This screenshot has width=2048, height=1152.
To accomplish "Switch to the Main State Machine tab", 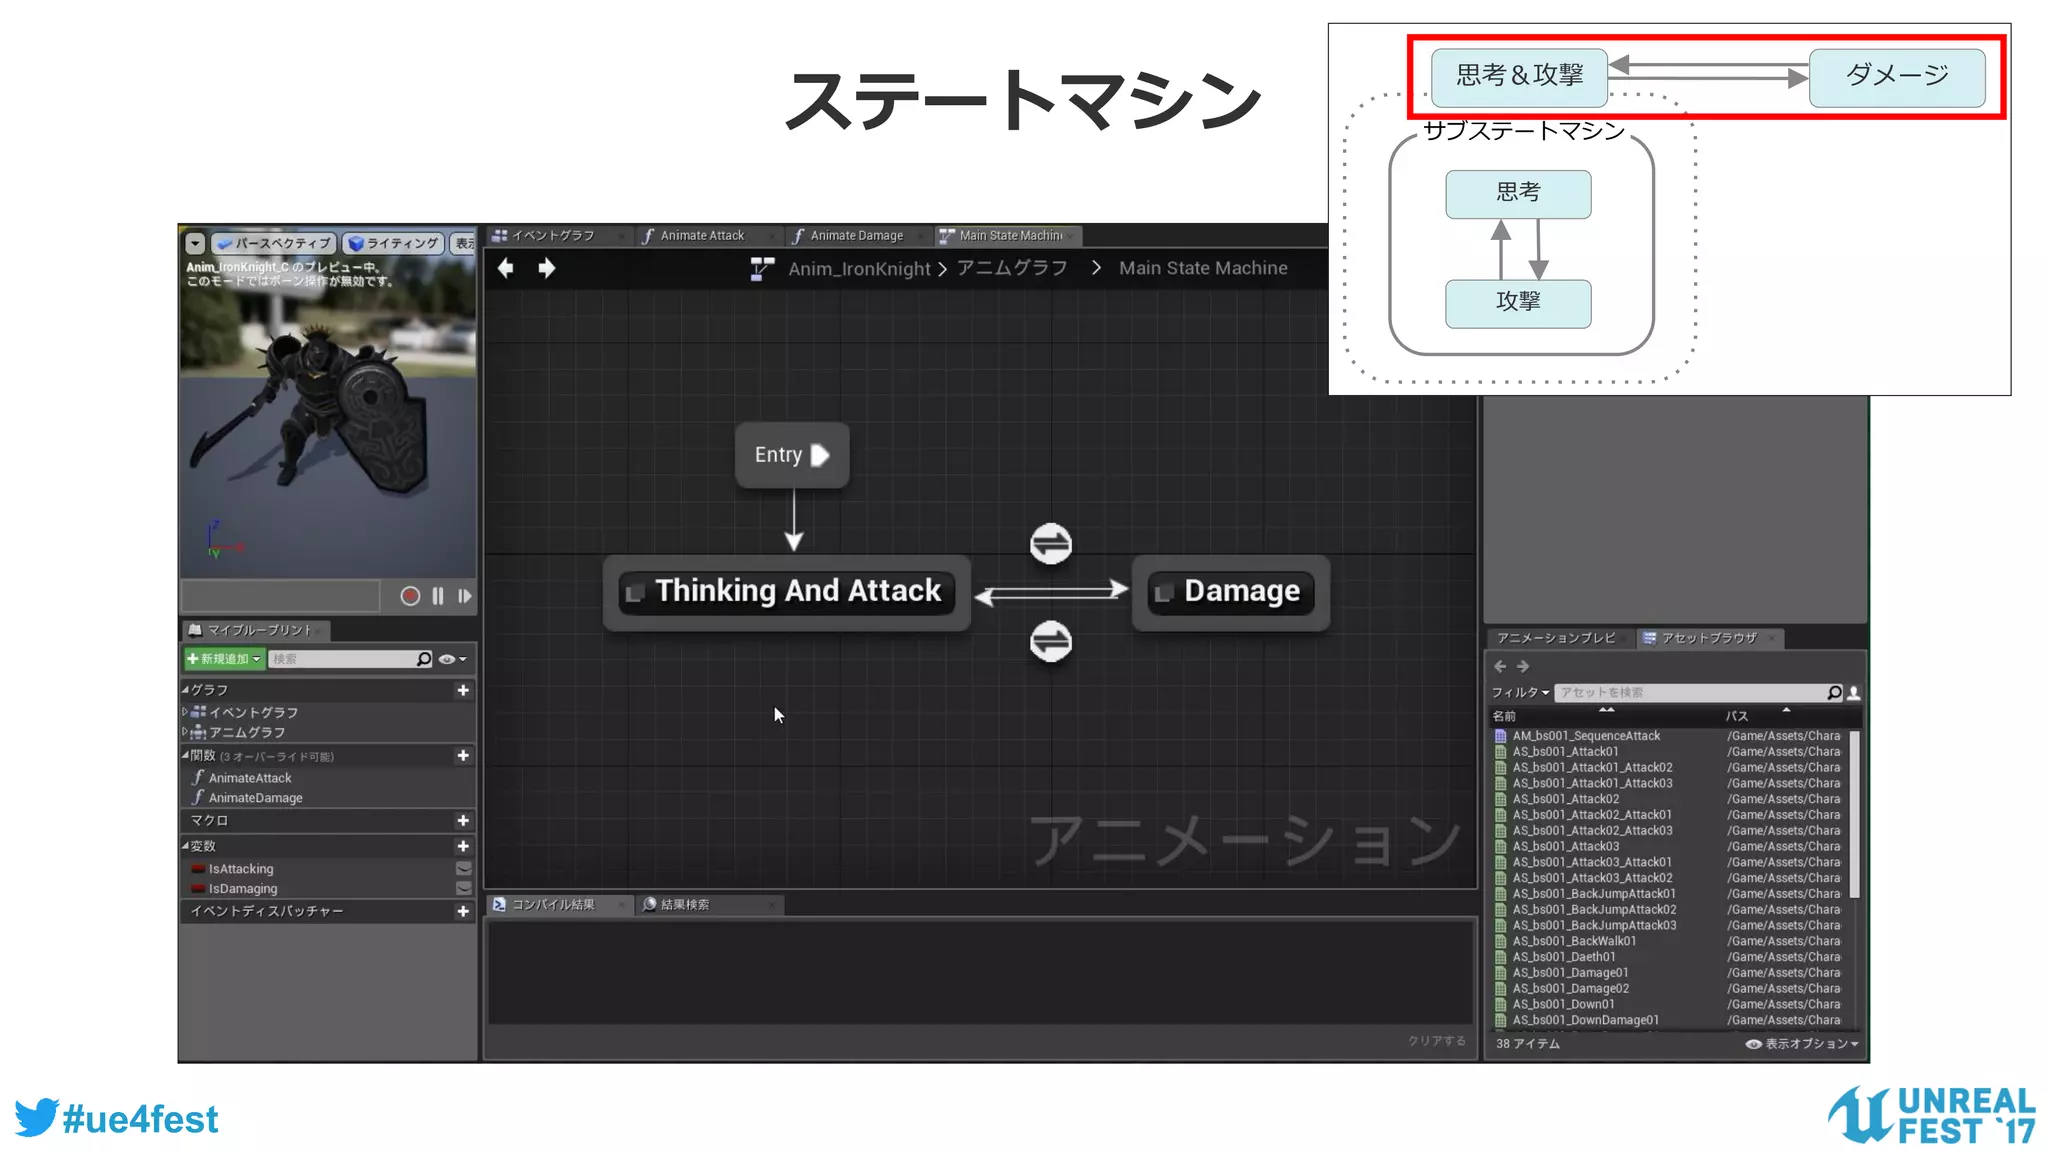I will [1009, 236].
